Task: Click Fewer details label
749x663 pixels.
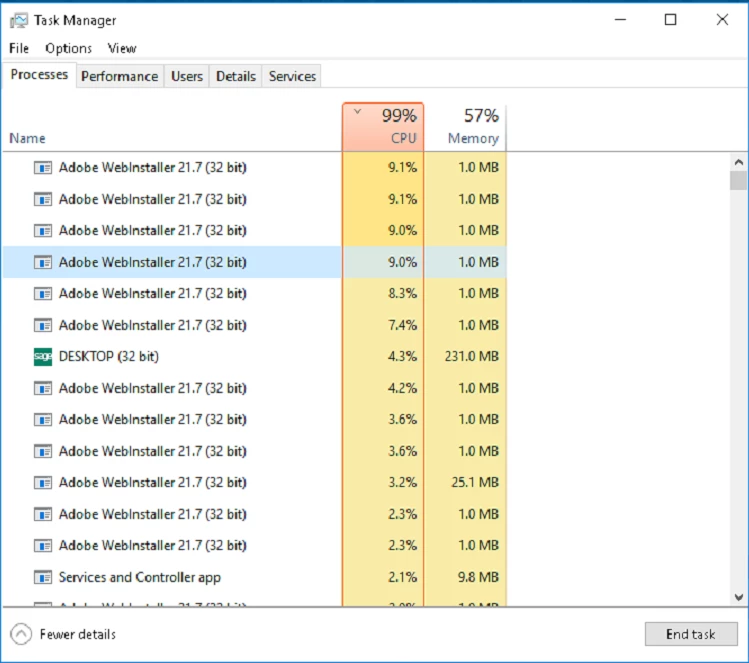Action: [78, 634]
